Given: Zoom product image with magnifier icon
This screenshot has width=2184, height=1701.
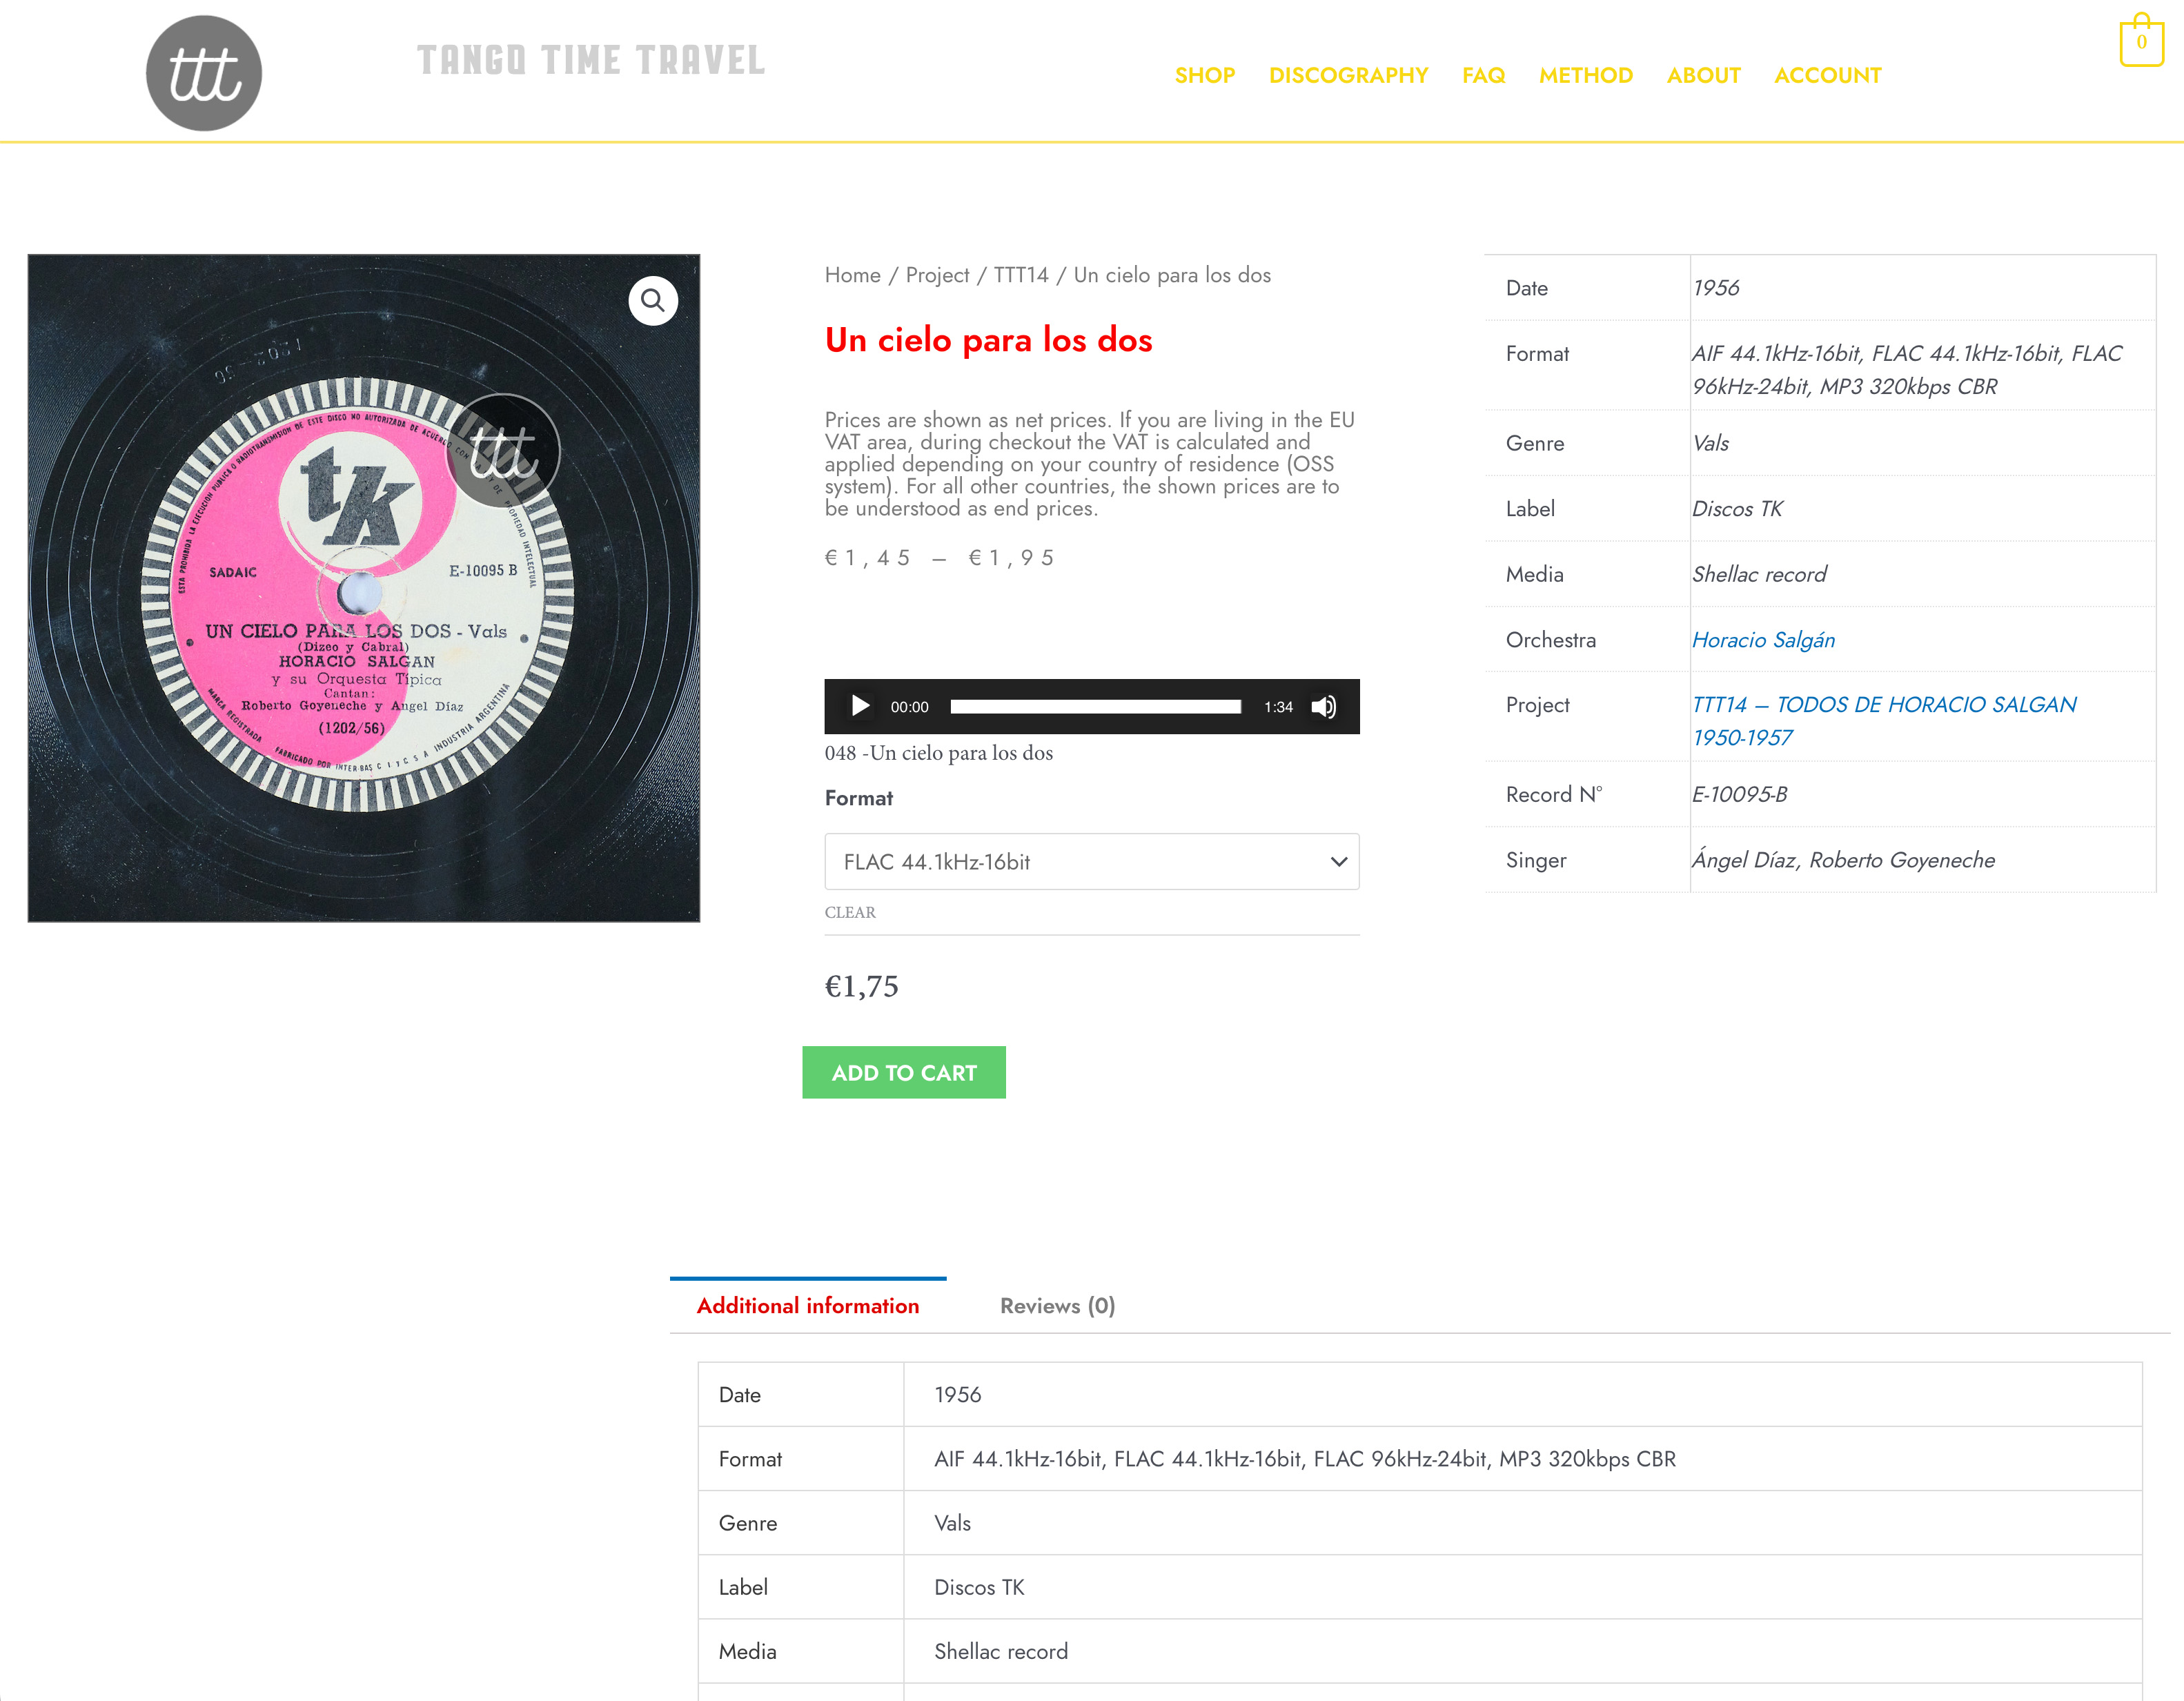Looking at the screenshot, I should [653, 300].
